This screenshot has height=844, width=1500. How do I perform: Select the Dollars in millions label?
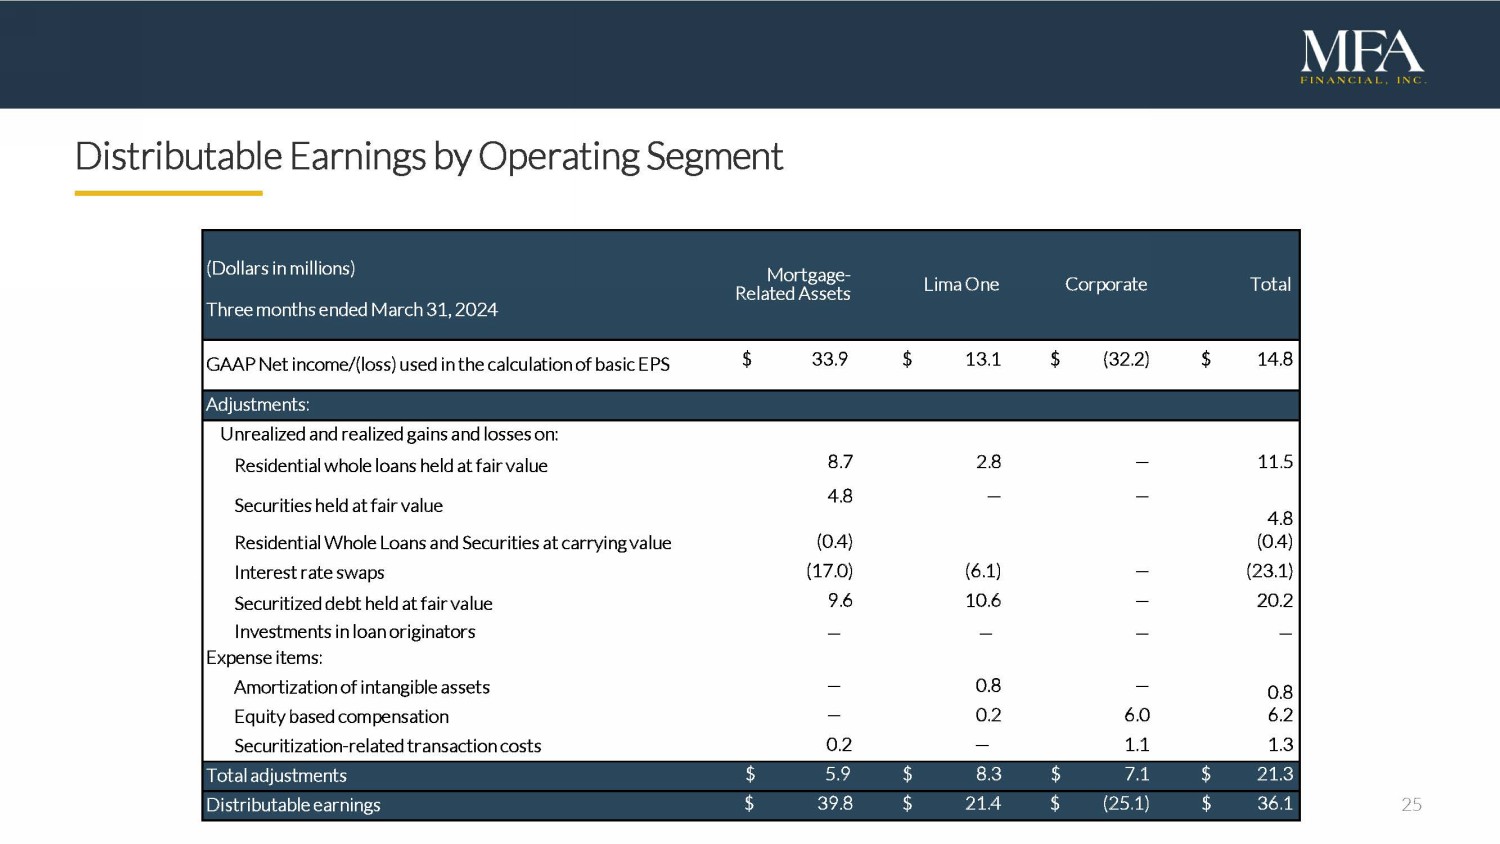280,268
